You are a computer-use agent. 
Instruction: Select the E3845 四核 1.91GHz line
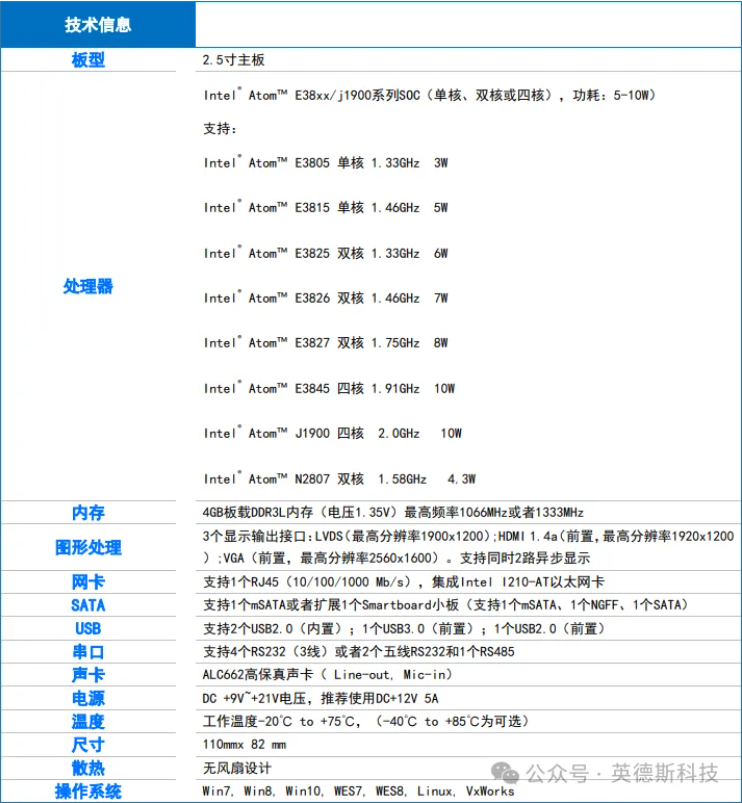pyautogui.click(x=329, y=388)
